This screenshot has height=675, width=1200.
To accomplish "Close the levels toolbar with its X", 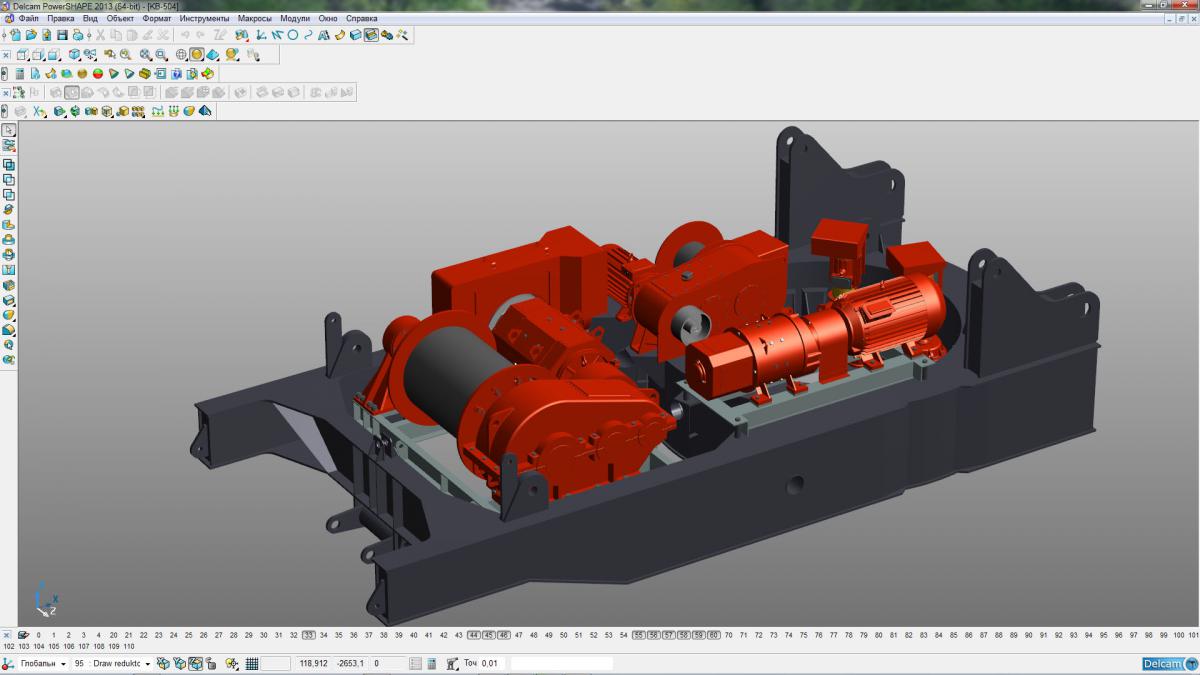I will pyautogui.click(x=6, y=635).
